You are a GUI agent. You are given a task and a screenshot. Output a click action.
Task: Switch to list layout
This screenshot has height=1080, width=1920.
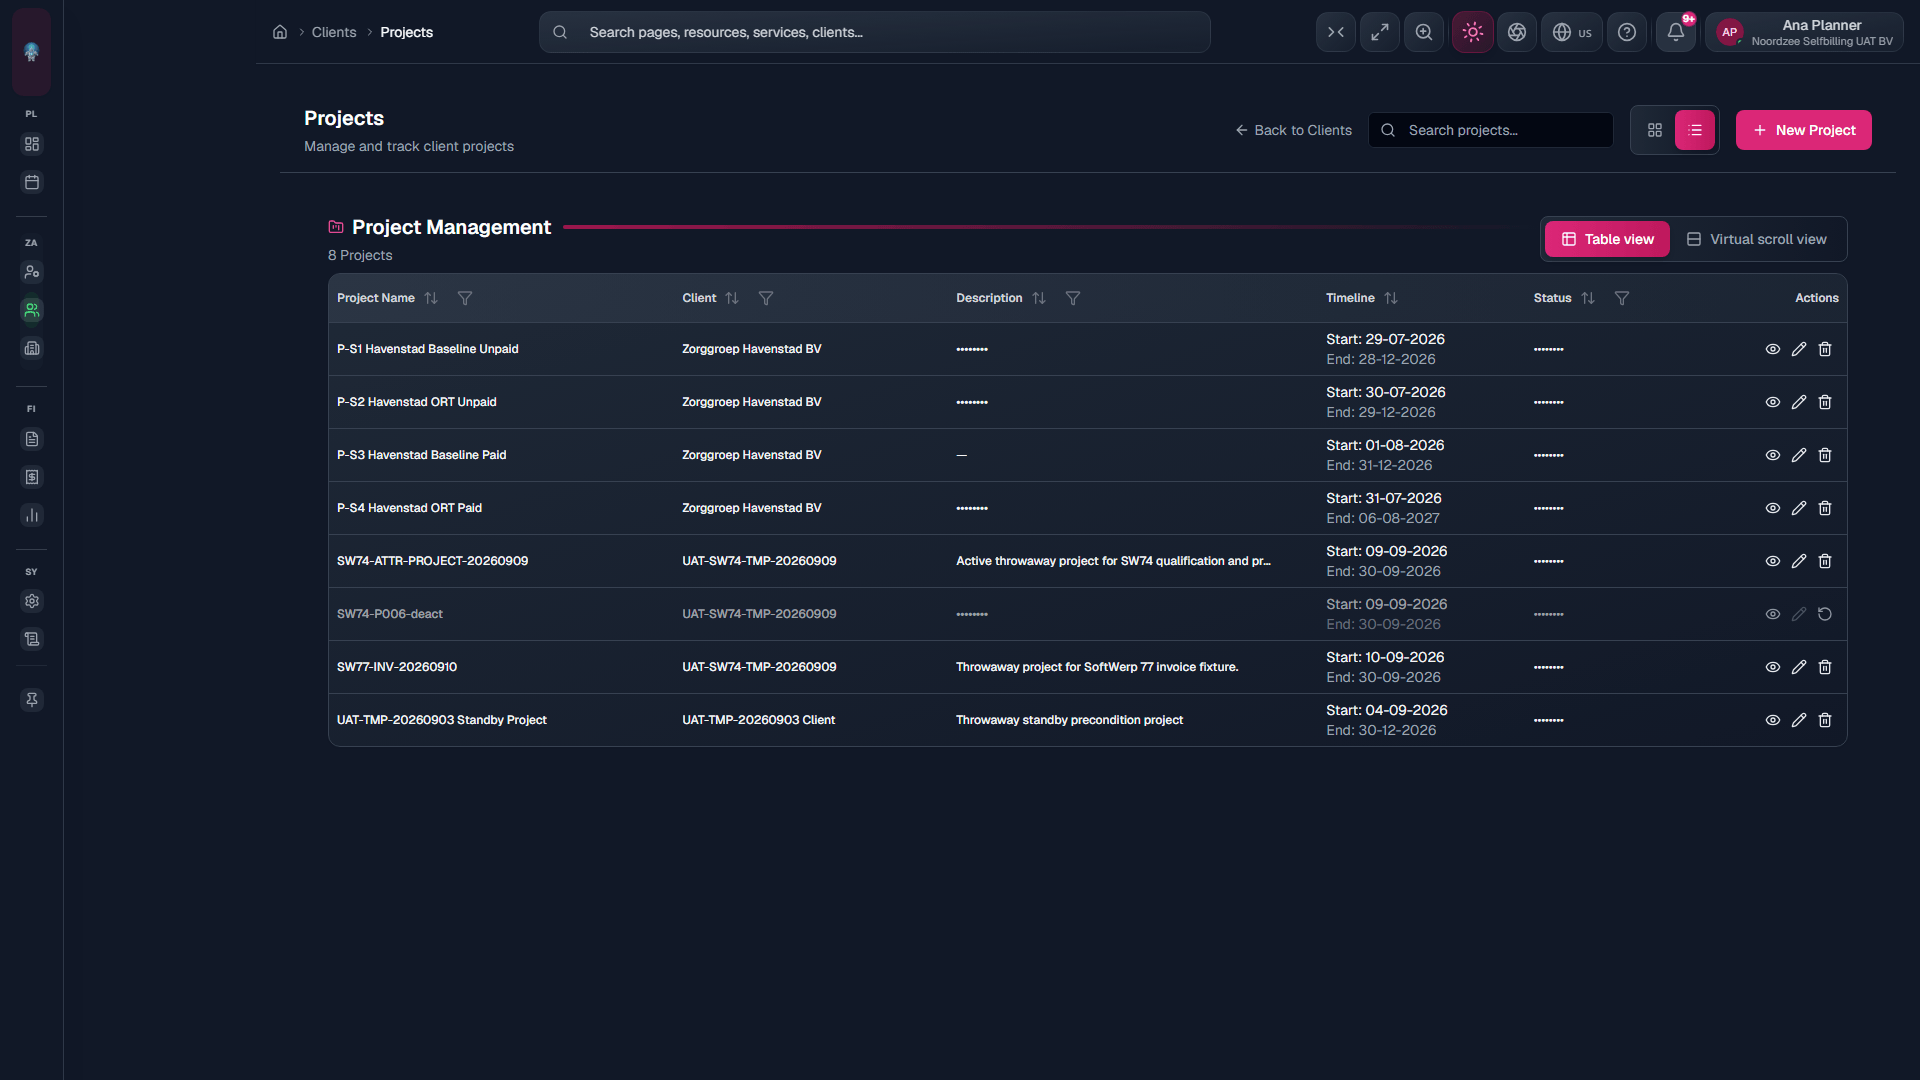pyautogui.click(x=1695, y=130)
